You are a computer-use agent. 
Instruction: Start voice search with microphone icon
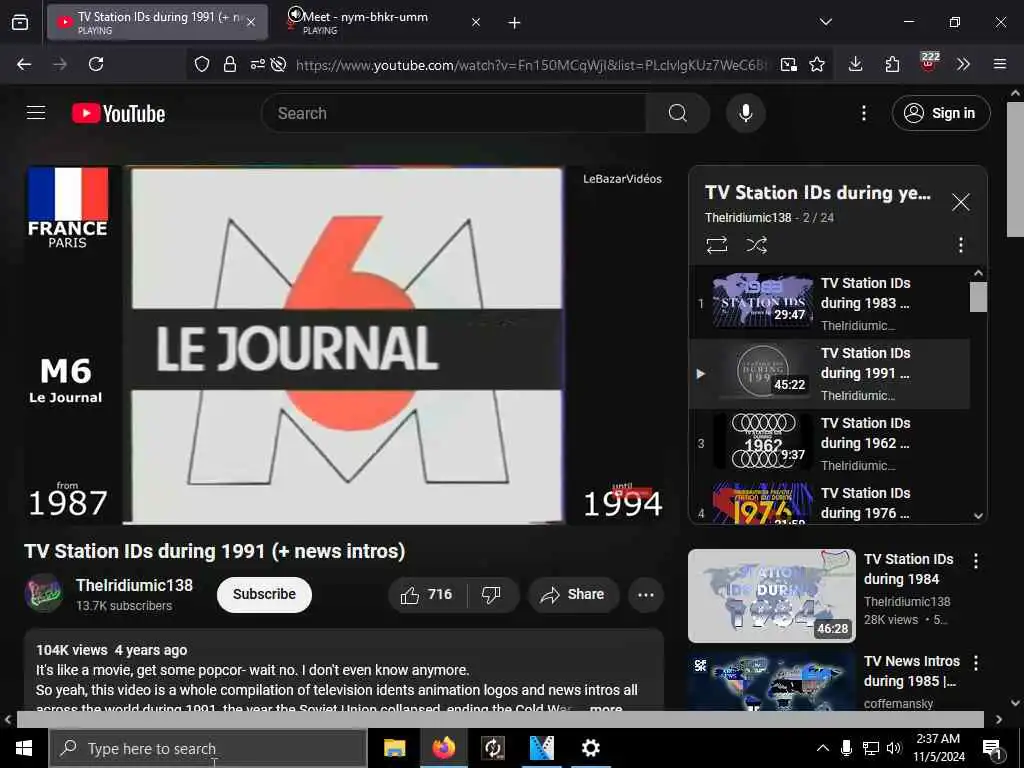click(x=745, y=113)
